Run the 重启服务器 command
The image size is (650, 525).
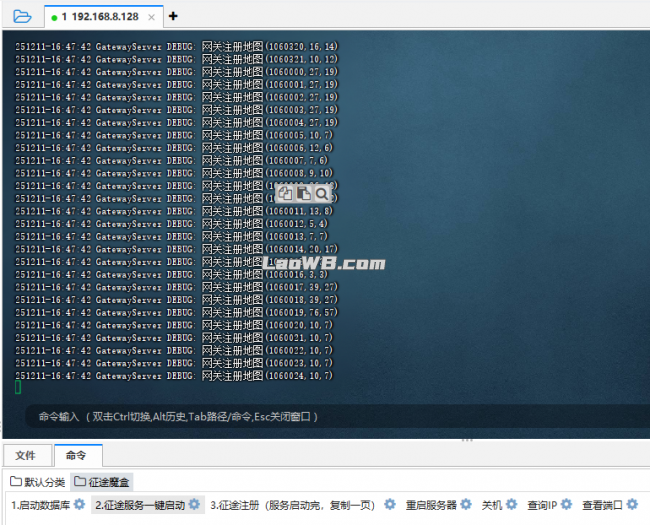click(431, 505)
